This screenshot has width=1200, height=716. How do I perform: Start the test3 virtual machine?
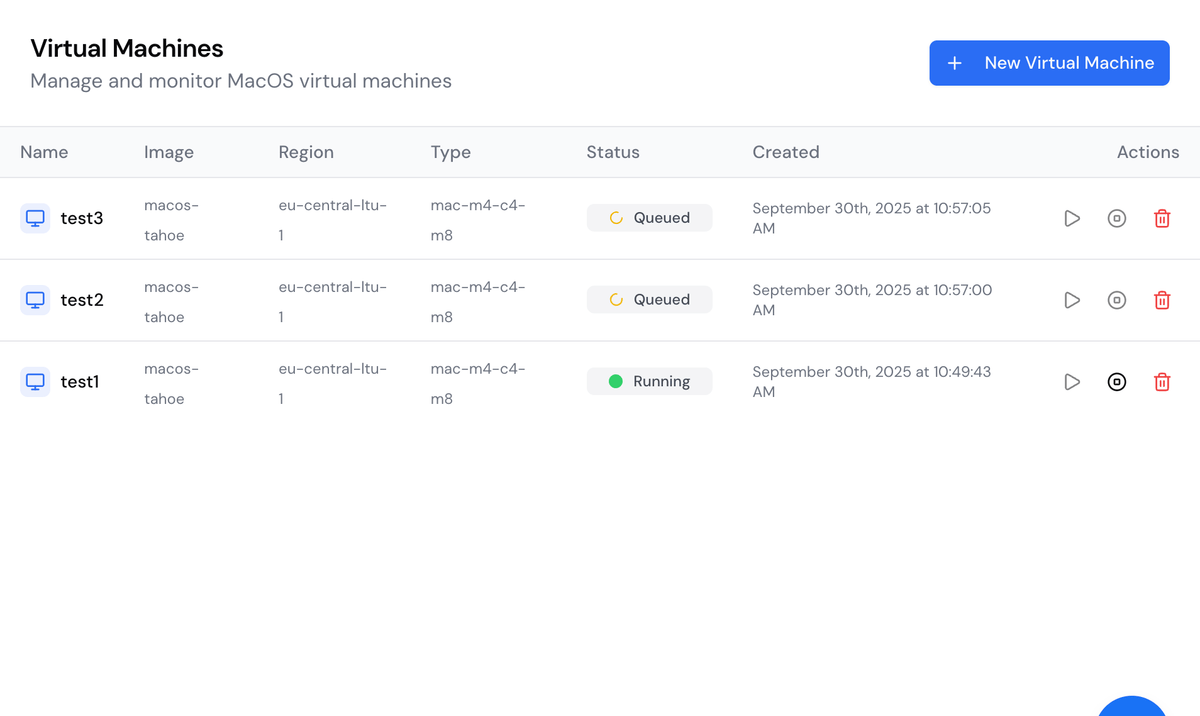[1072, 218]
